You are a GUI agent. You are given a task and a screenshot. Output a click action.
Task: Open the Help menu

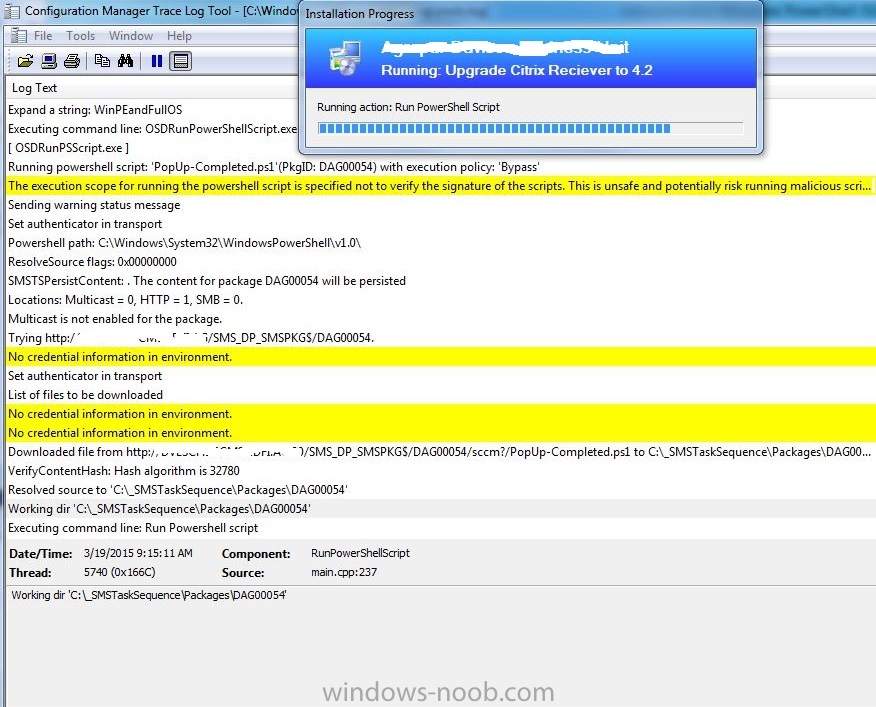[179, 36]
